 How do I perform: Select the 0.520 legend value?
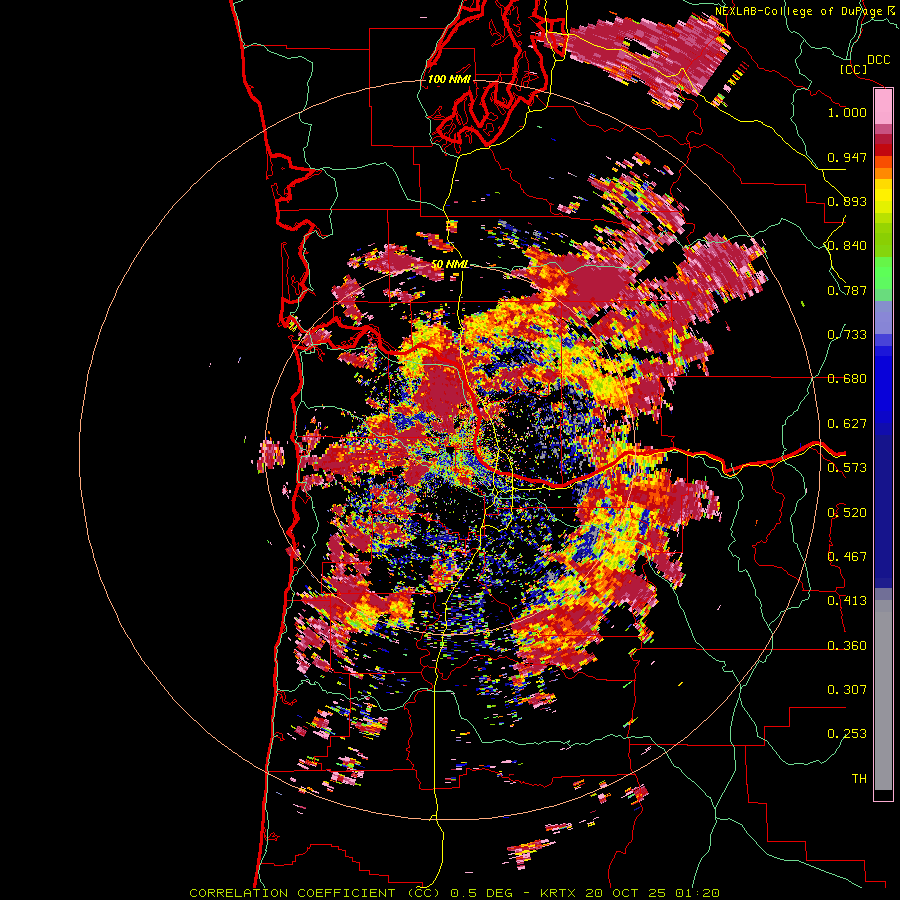847,513
